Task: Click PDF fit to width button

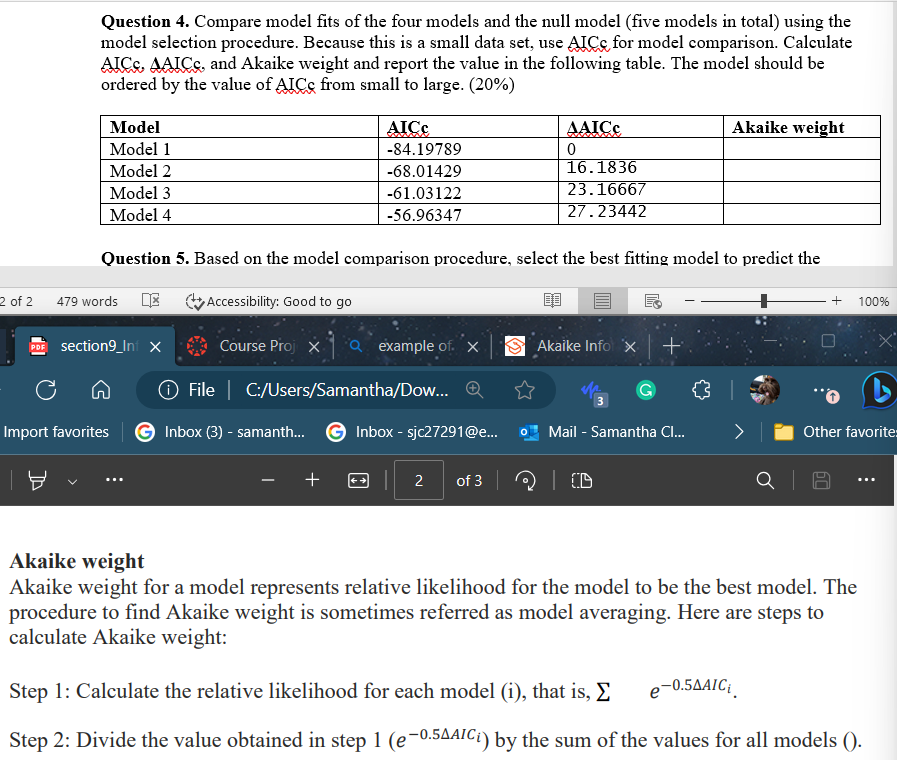Action: (358, 480)
